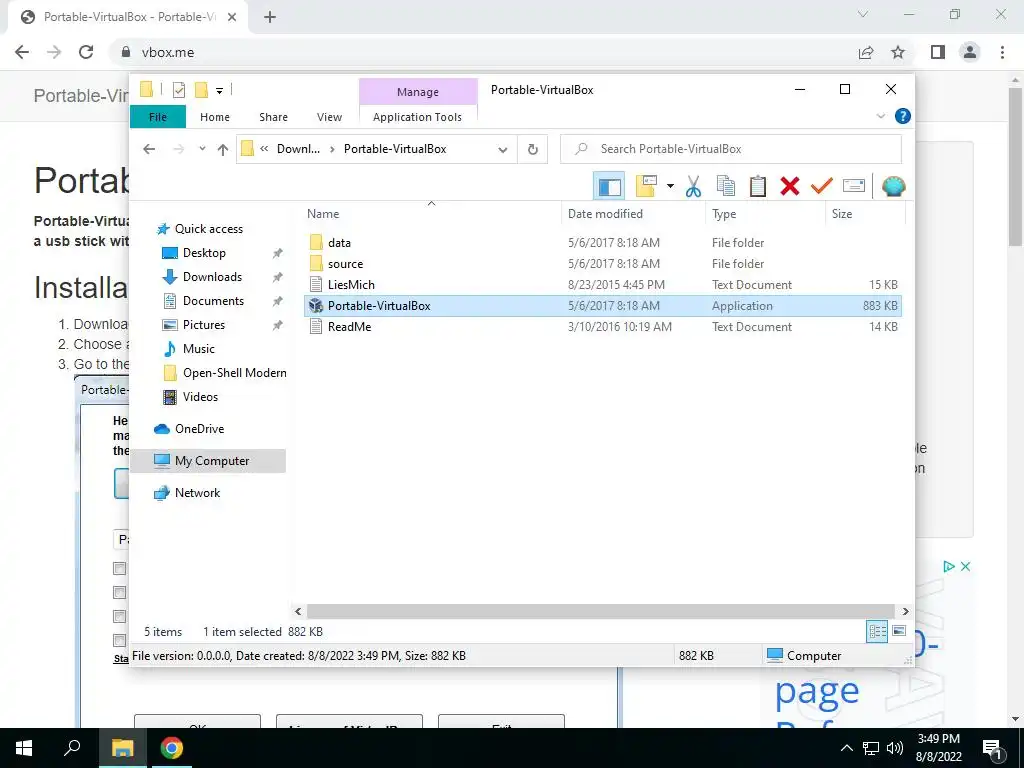Bookmark this tab with the star

point(898,52)
